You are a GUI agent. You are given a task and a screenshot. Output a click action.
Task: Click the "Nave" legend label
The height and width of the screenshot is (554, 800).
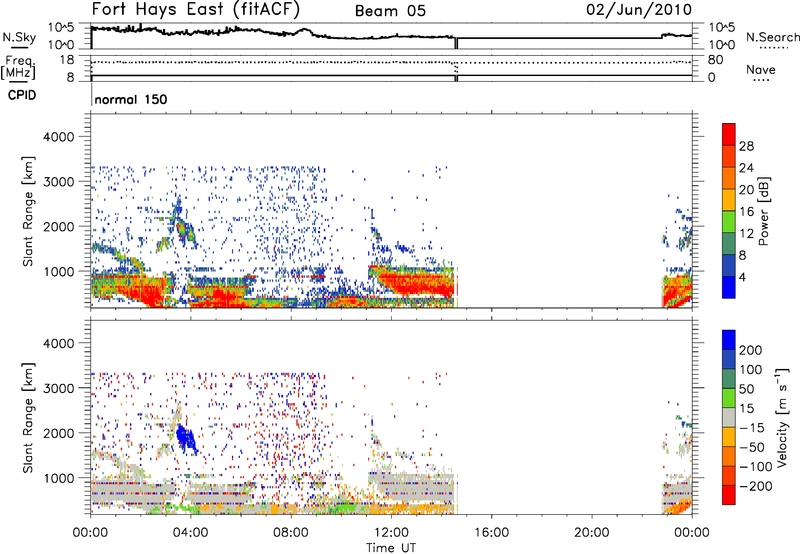click(x=761, y=69)
